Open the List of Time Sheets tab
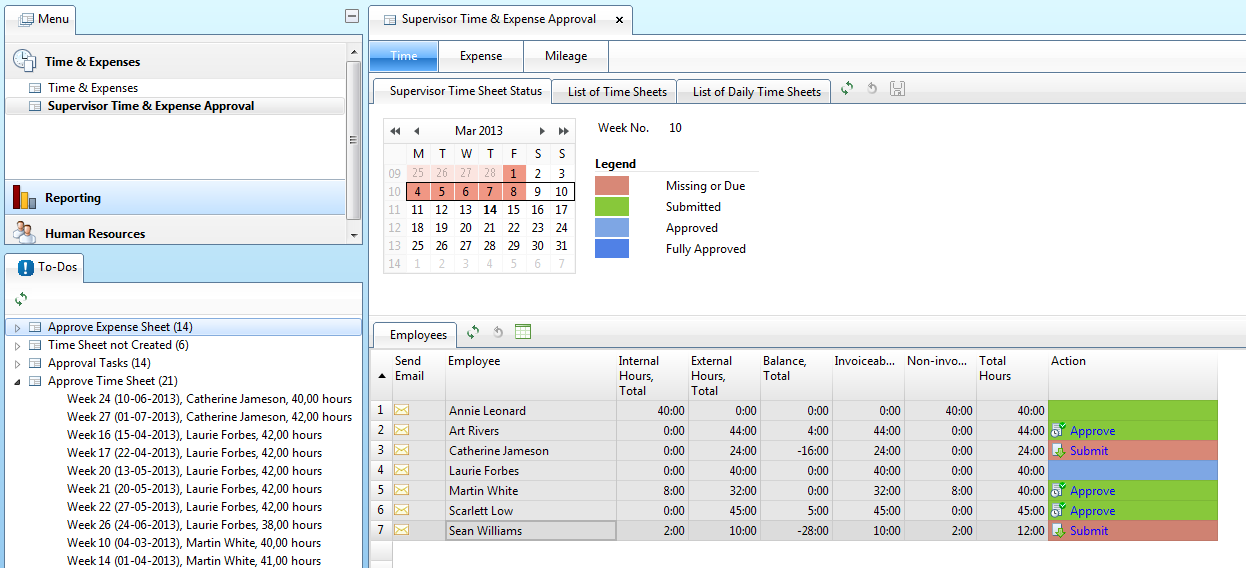Image resolution: width=1246 pixels, height=568 pixels. coord(616,92)
